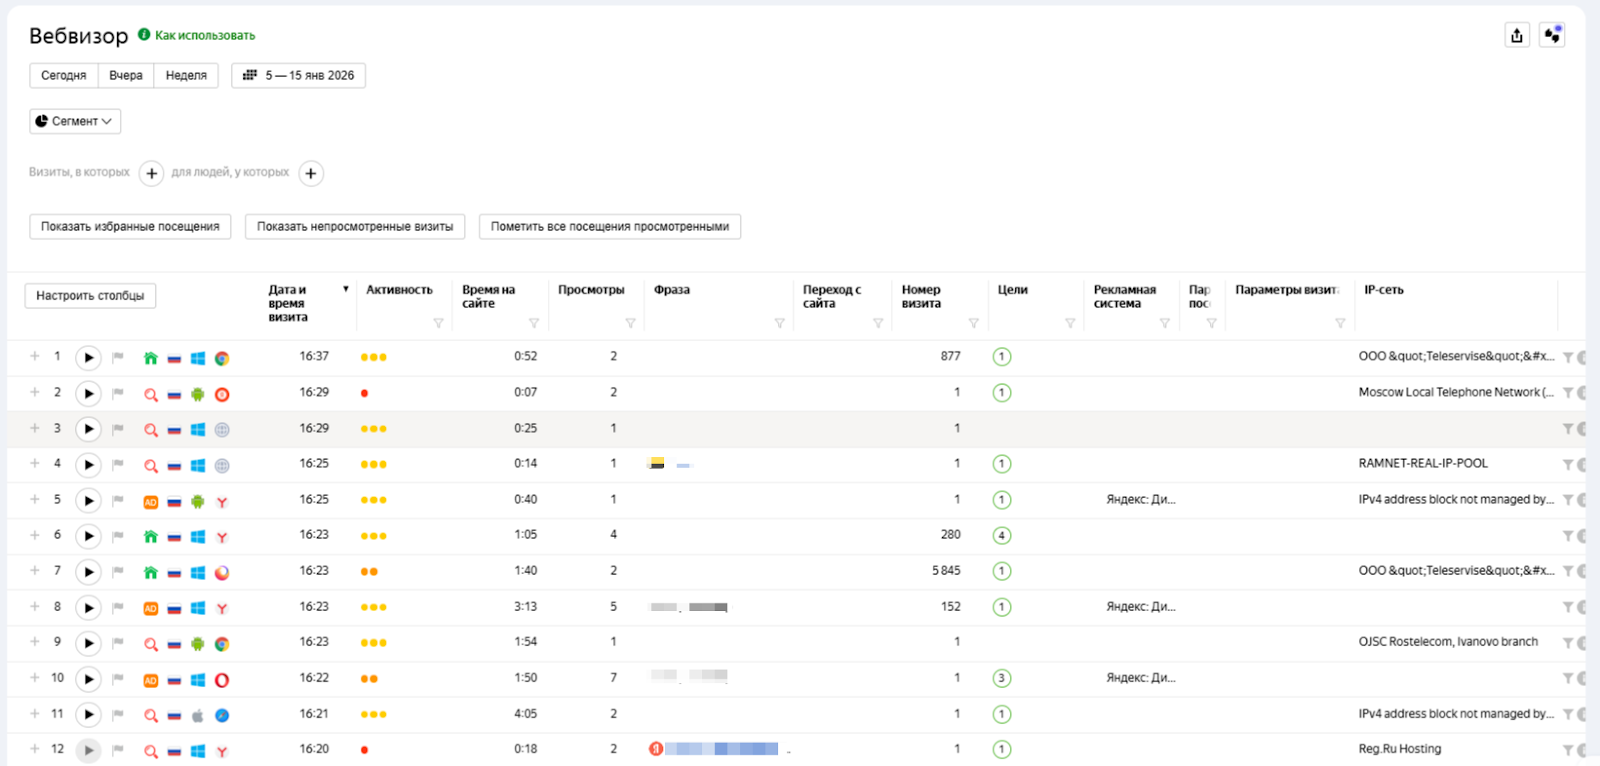Screen dimensions: 1600x766
Task: Click Показать избранные посещения button
Action: (130, 227)
